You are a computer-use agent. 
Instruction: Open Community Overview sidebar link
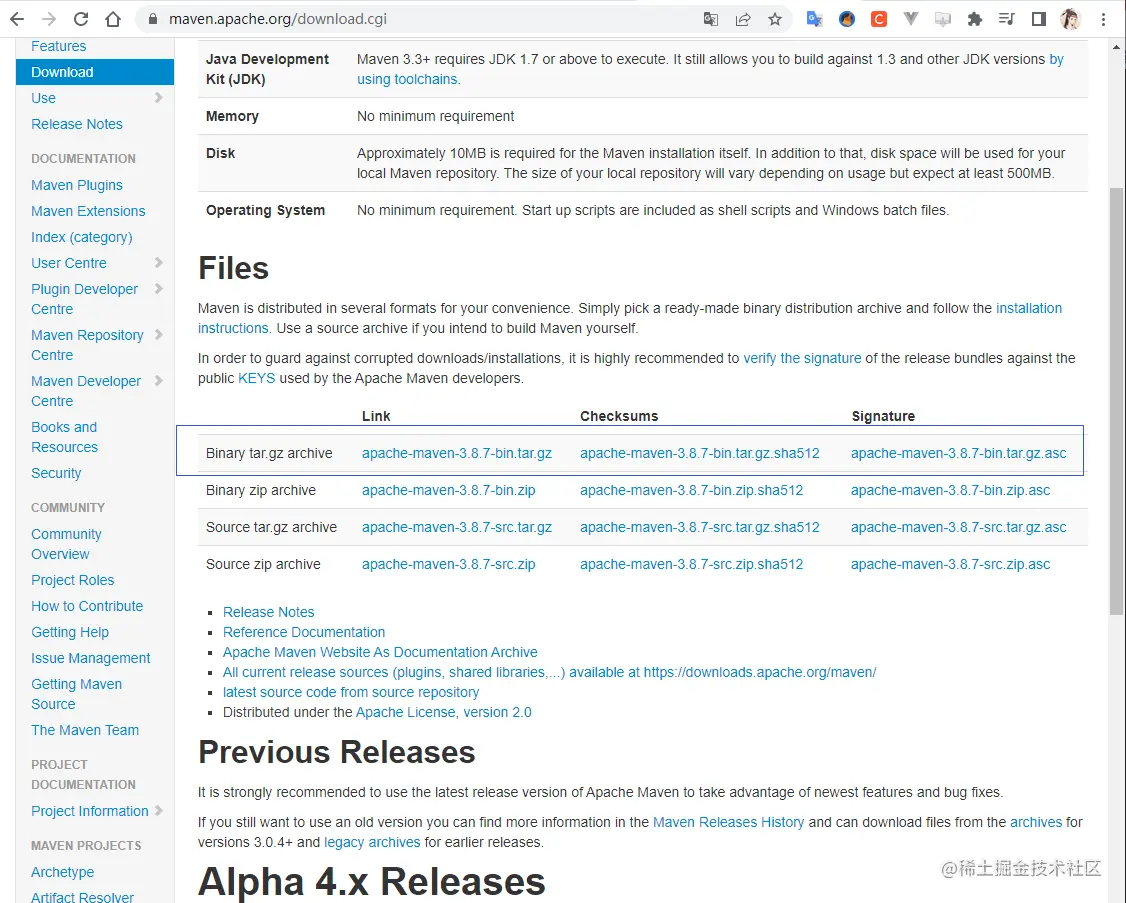[x=66, y=544]
